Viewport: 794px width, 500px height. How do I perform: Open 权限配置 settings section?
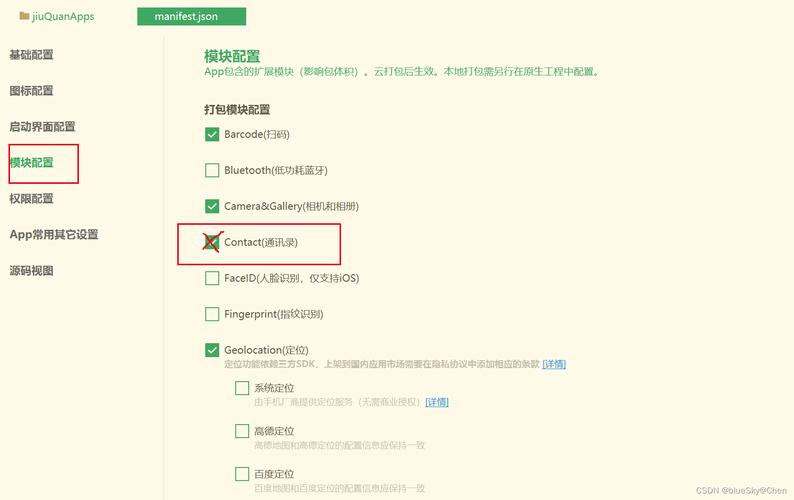[x=31, y=199]
